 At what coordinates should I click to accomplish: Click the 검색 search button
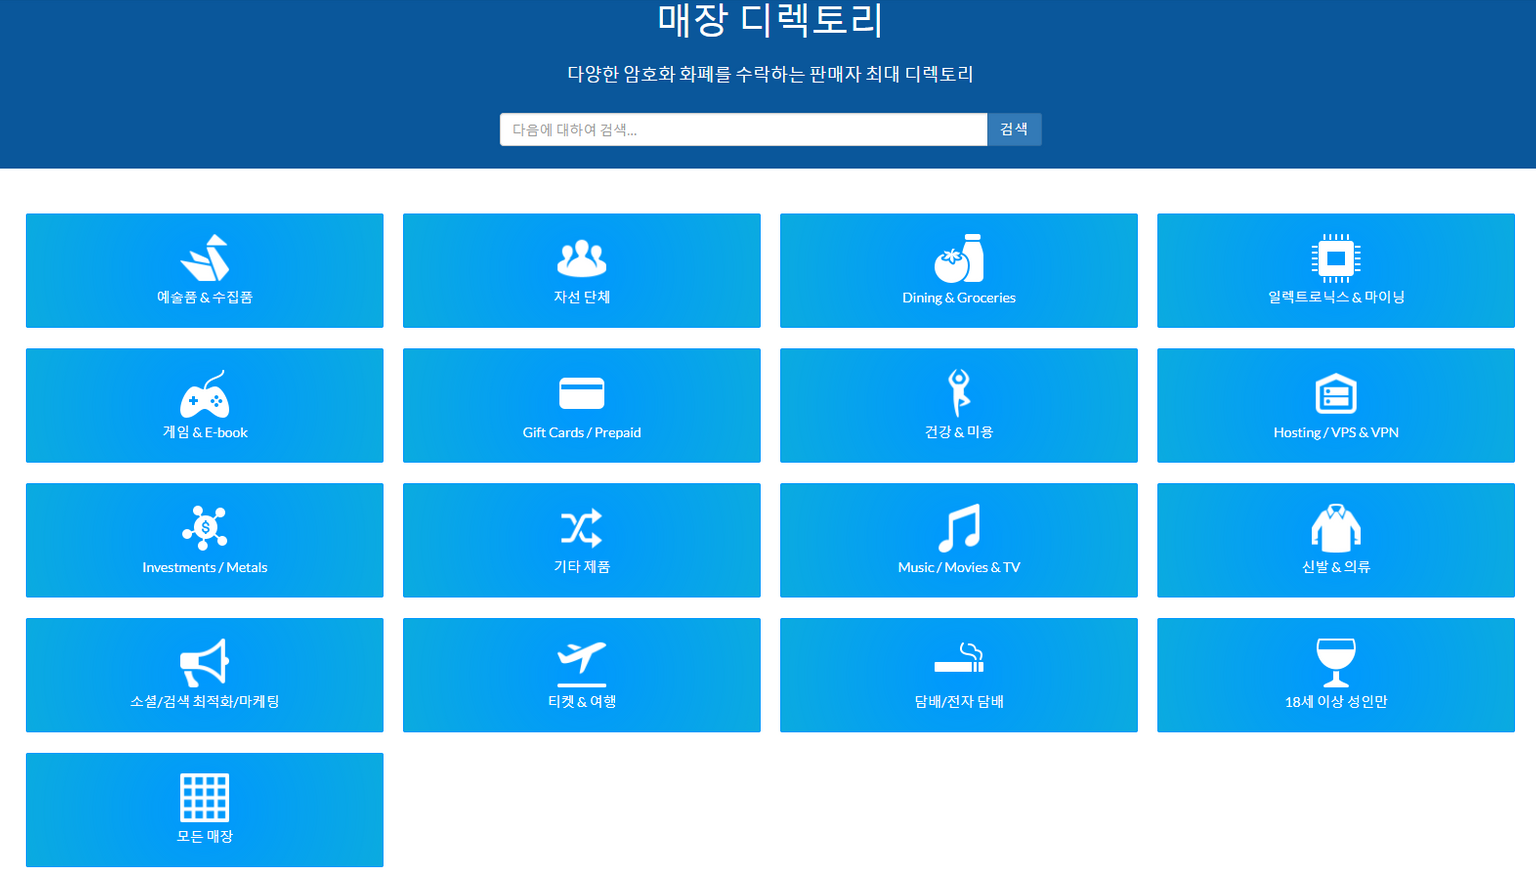1014,129
